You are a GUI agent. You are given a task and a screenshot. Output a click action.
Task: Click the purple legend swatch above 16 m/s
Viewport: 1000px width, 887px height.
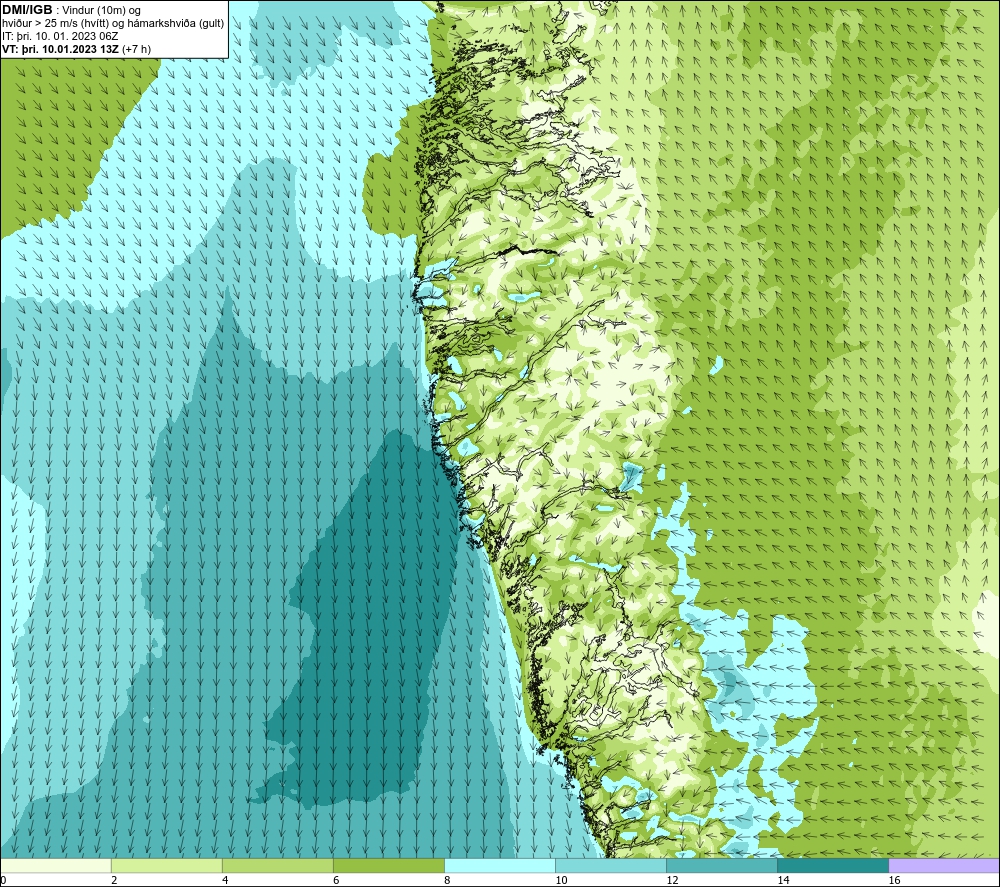(x=944, y=865)
